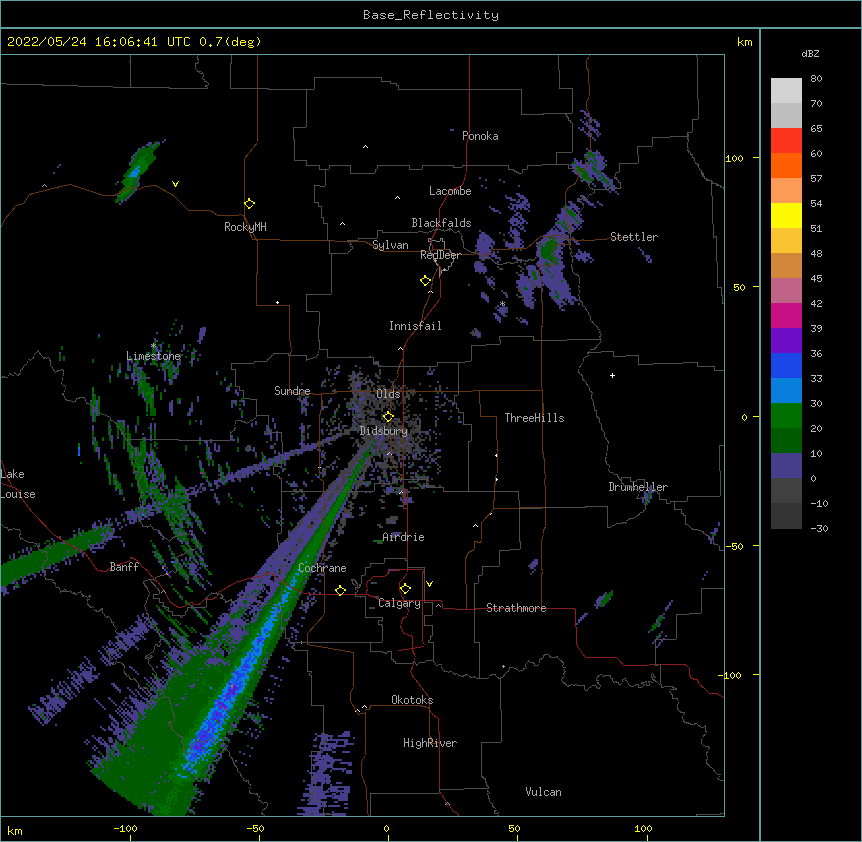Click the yellow V marker northwest of RockyMH
The width and height of the screenshot is (862, 842).
(x=175, y=184)
